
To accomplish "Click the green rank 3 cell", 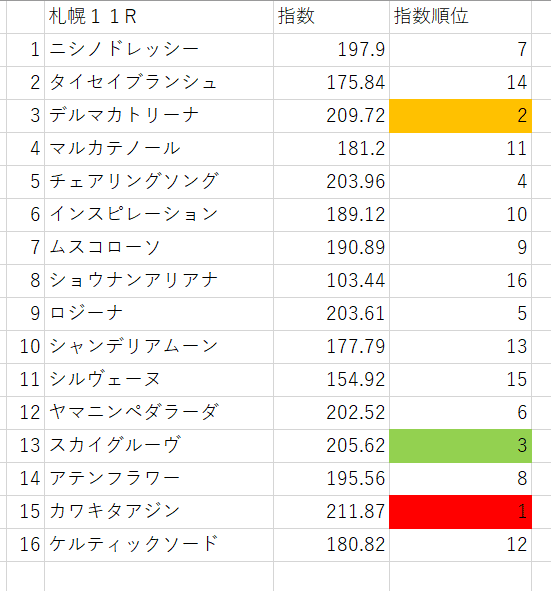I will (x=460, y=446).
